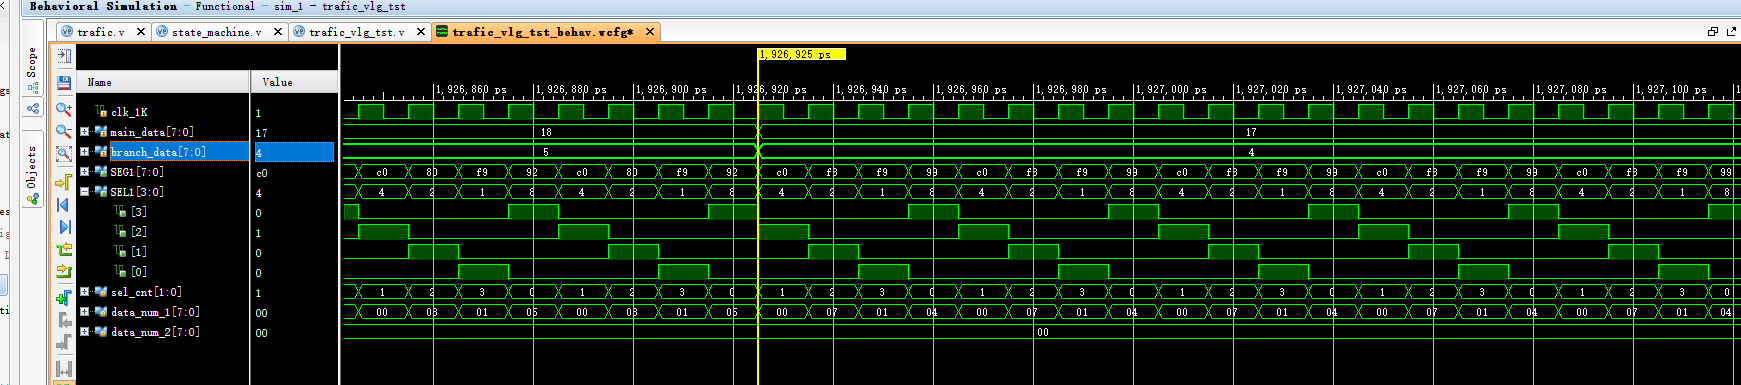Viewport: 1741px width, 385px height.
Task: Switch to the trafic_vlg_tst.v tab
Action: [x=357, y=32]
